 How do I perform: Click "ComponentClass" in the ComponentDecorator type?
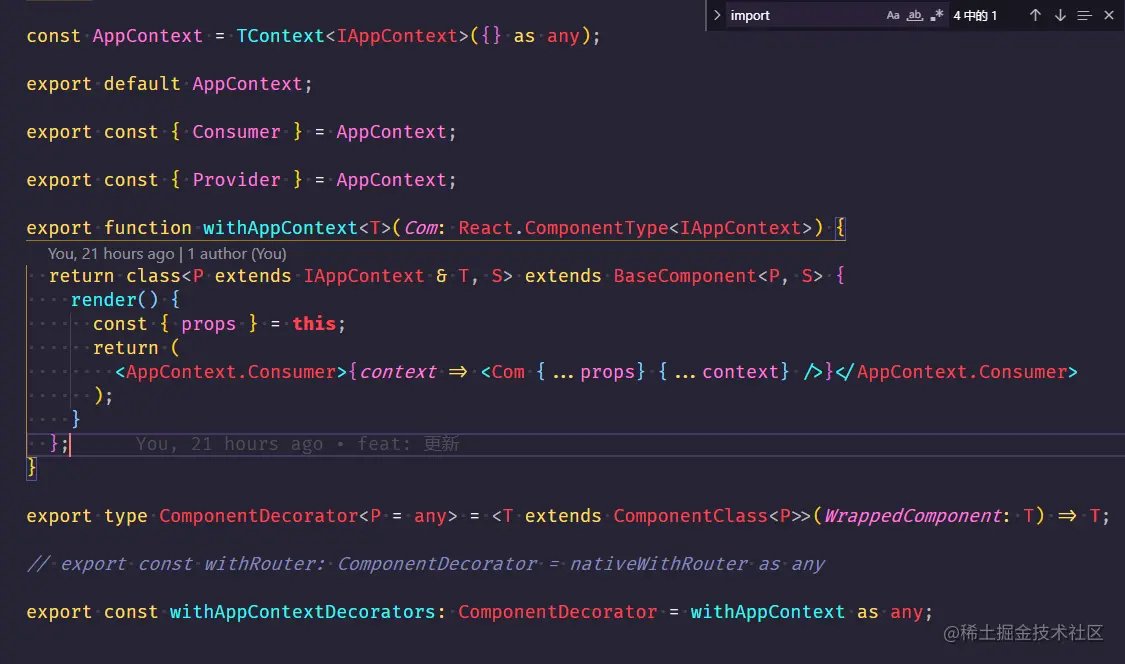[690, 516]
